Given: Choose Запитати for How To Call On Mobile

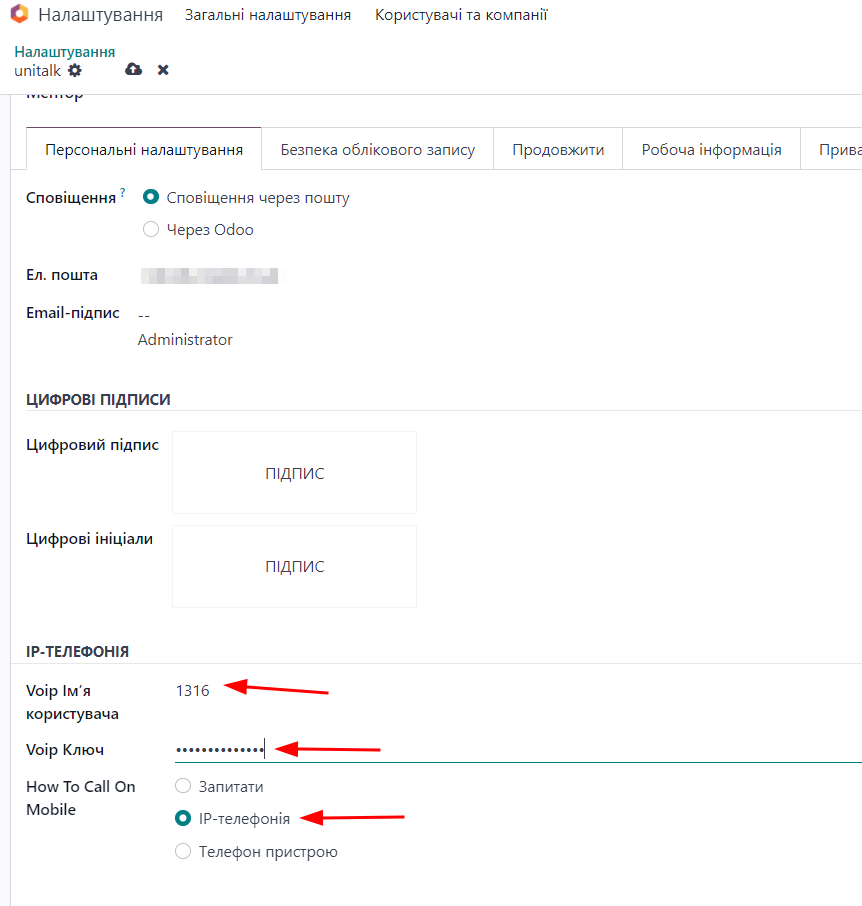Looking at the screenshot, I should coord(183,787).
